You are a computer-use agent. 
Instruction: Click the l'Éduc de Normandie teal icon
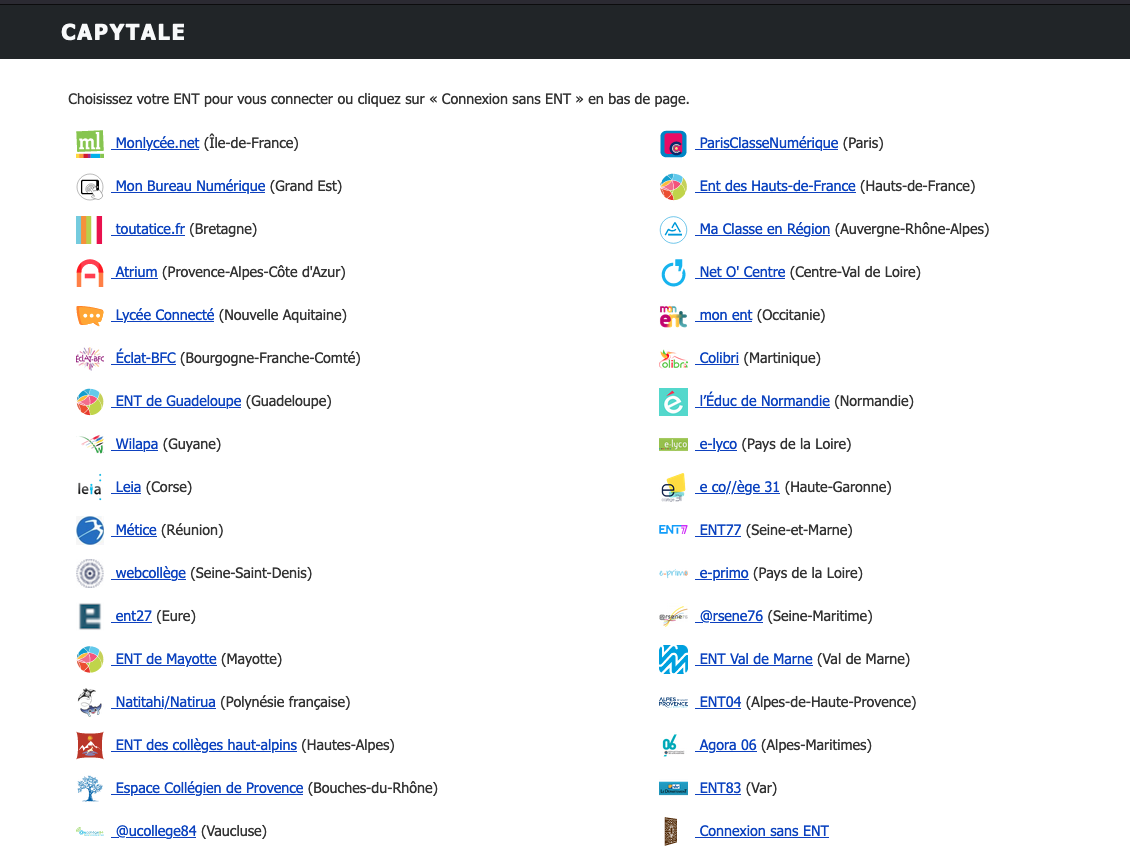[x=673, y=402]
